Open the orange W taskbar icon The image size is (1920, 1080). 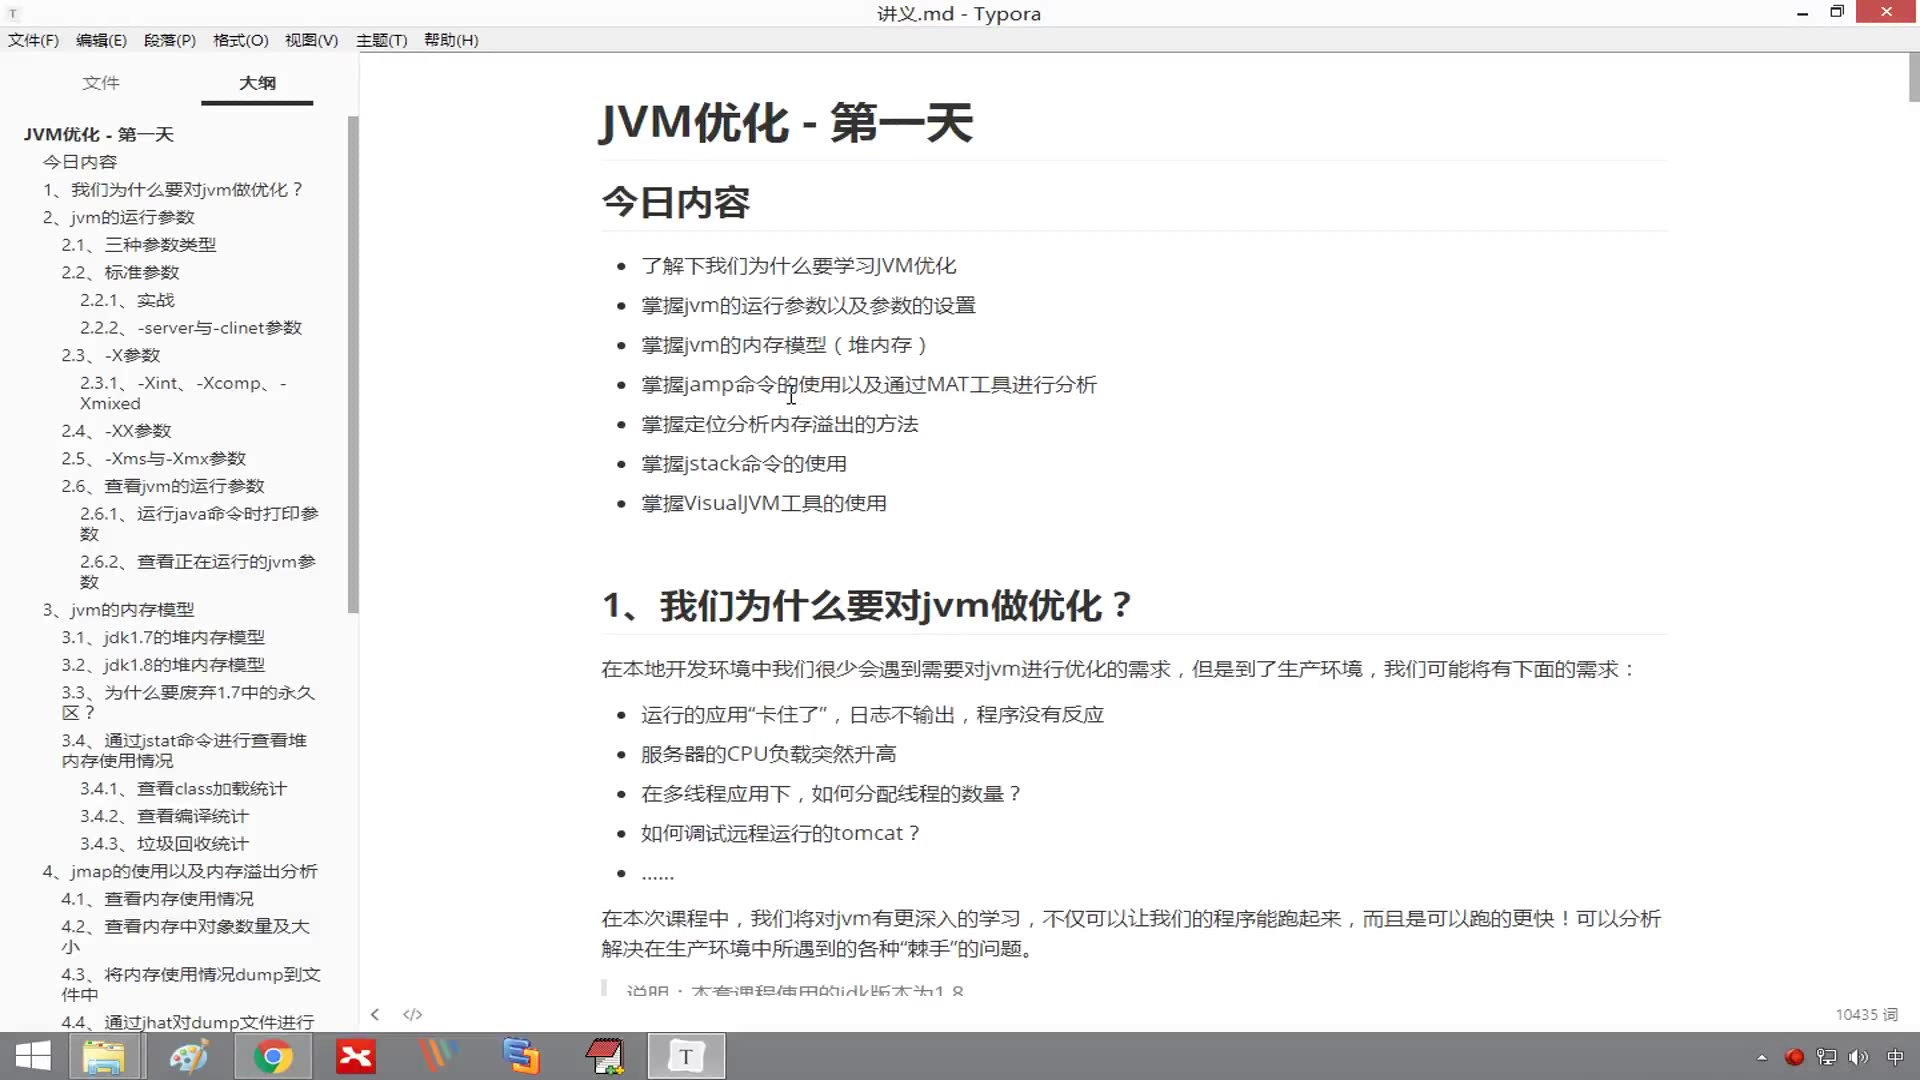pos(437,1056)
